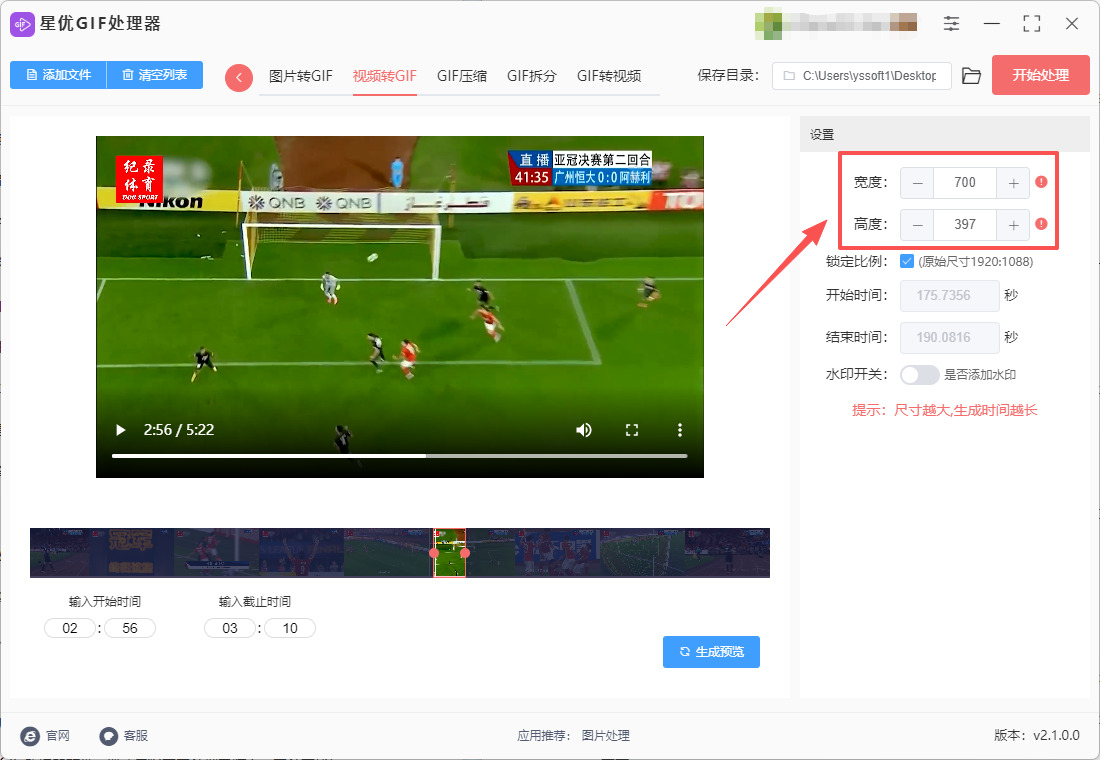Select left red handle of timeline clip

tap(434, 553)
